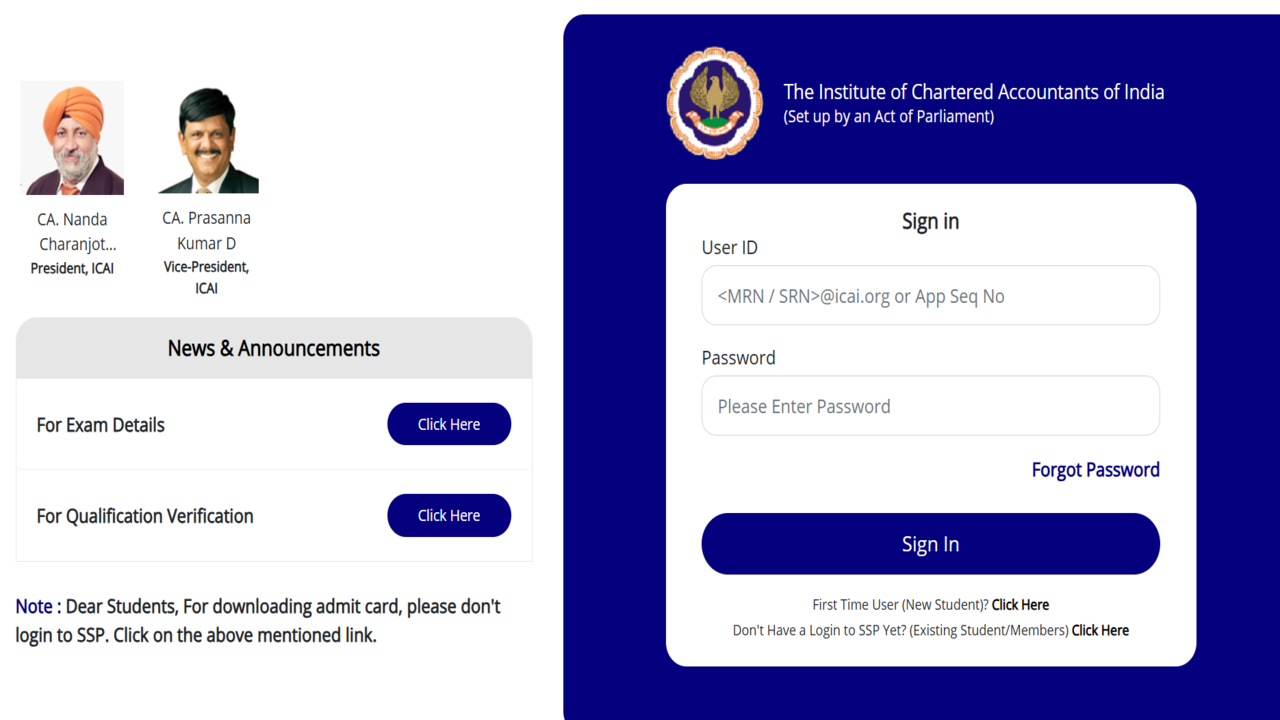The width and height of the screenshot is (1280, 720).
Task: Click Here link for First Time User
Action: [x=1020, y=605]
